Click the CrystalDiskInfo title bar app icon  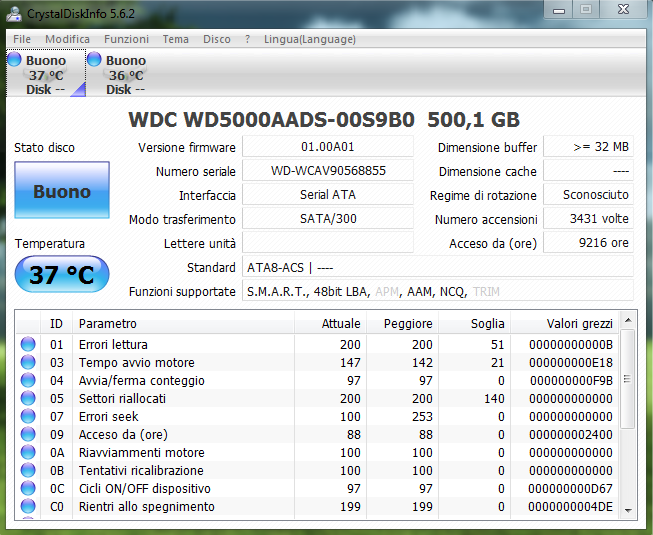click(x=13, y=13)
